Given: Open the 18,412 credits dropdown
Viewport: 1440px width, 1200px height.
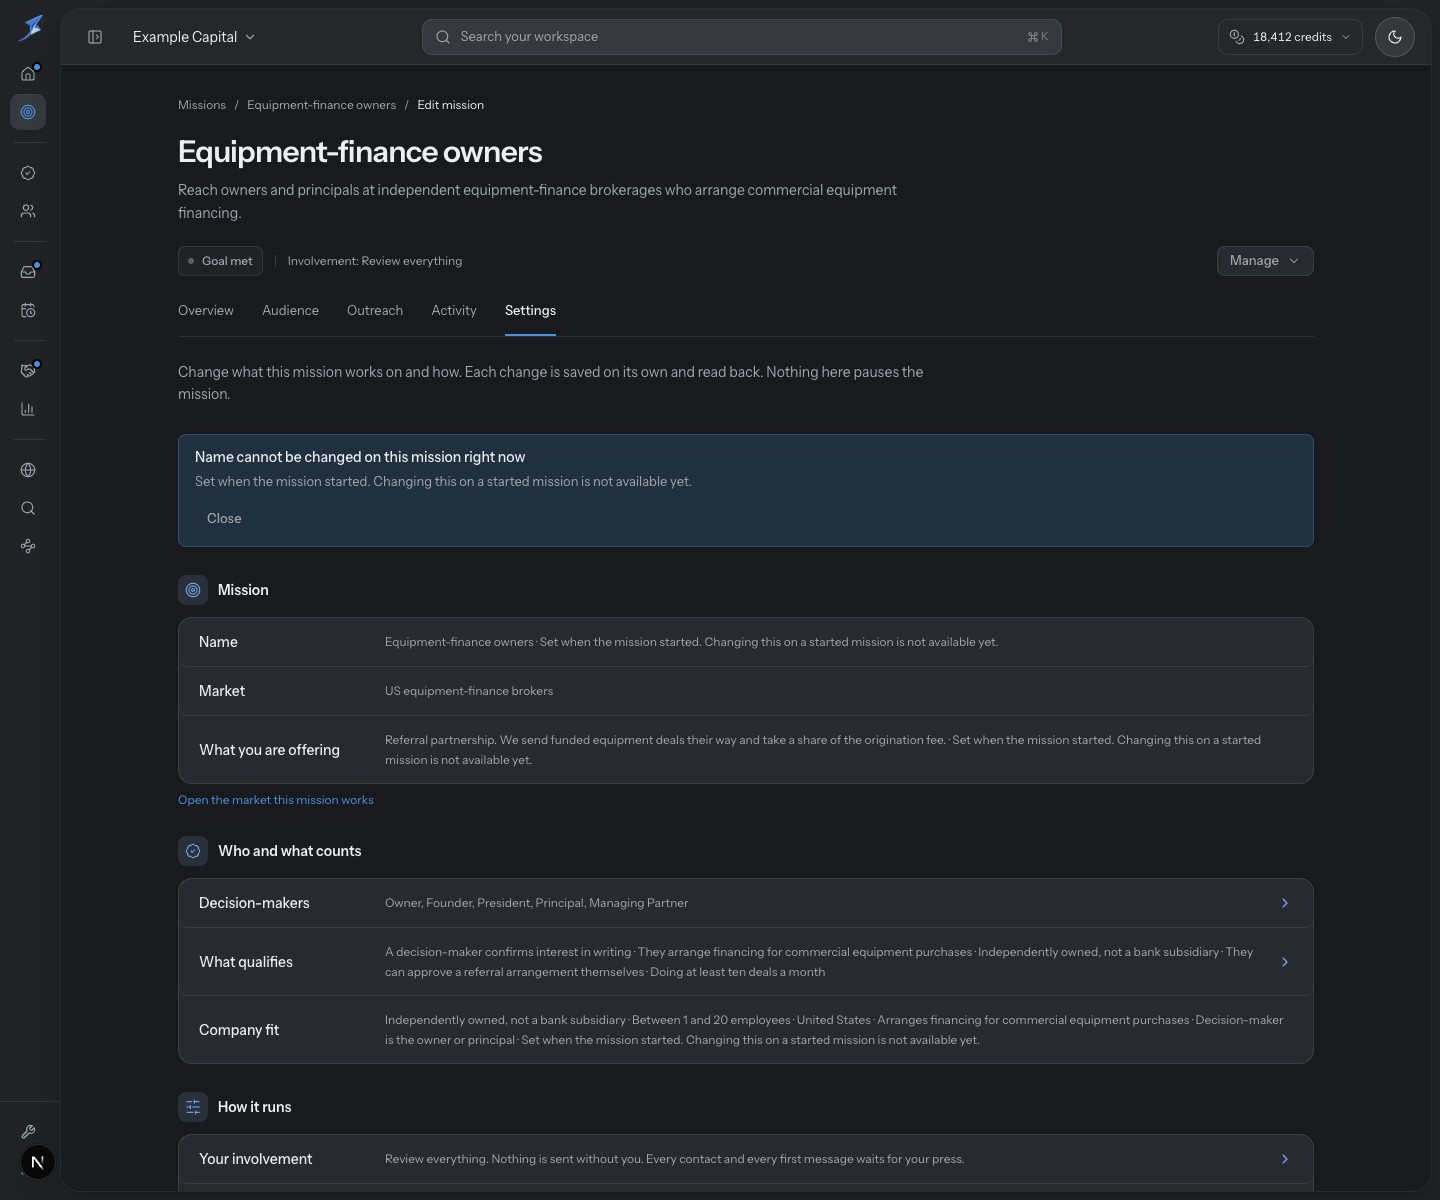Looking at the screenshot, I should point(1290,37).
